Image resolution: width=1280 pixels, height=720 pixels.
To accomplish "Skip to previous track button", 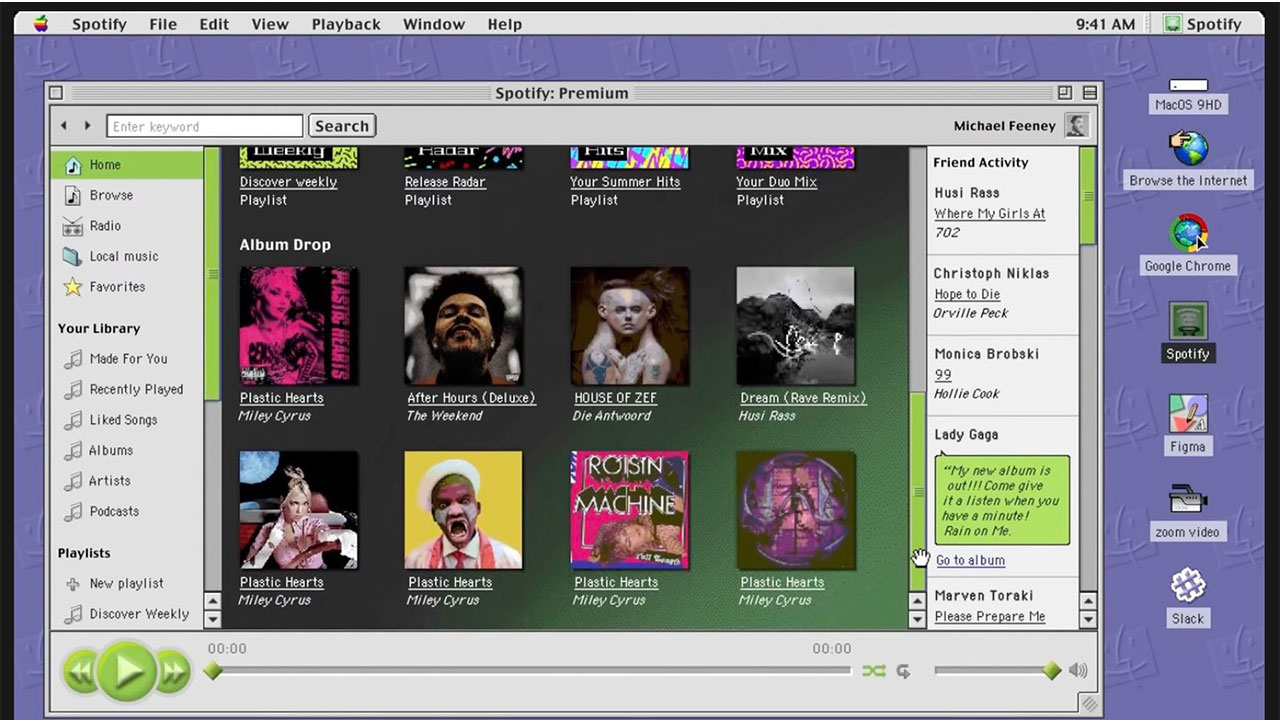I will (80, 671).
